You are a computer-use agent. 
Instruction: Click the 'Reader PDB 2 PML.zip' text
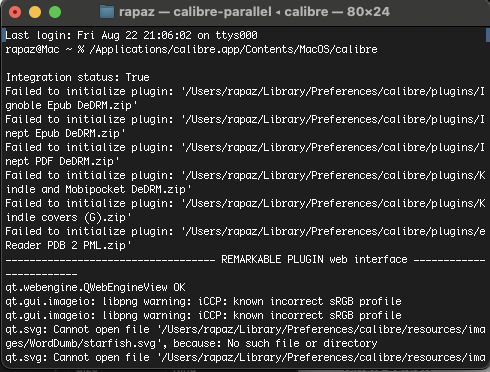coord(68,245)
